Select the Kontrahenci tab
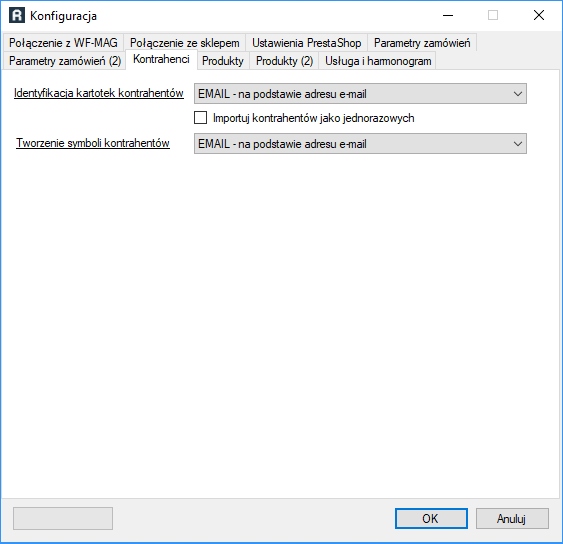563x544 pixels. [161, 59]
